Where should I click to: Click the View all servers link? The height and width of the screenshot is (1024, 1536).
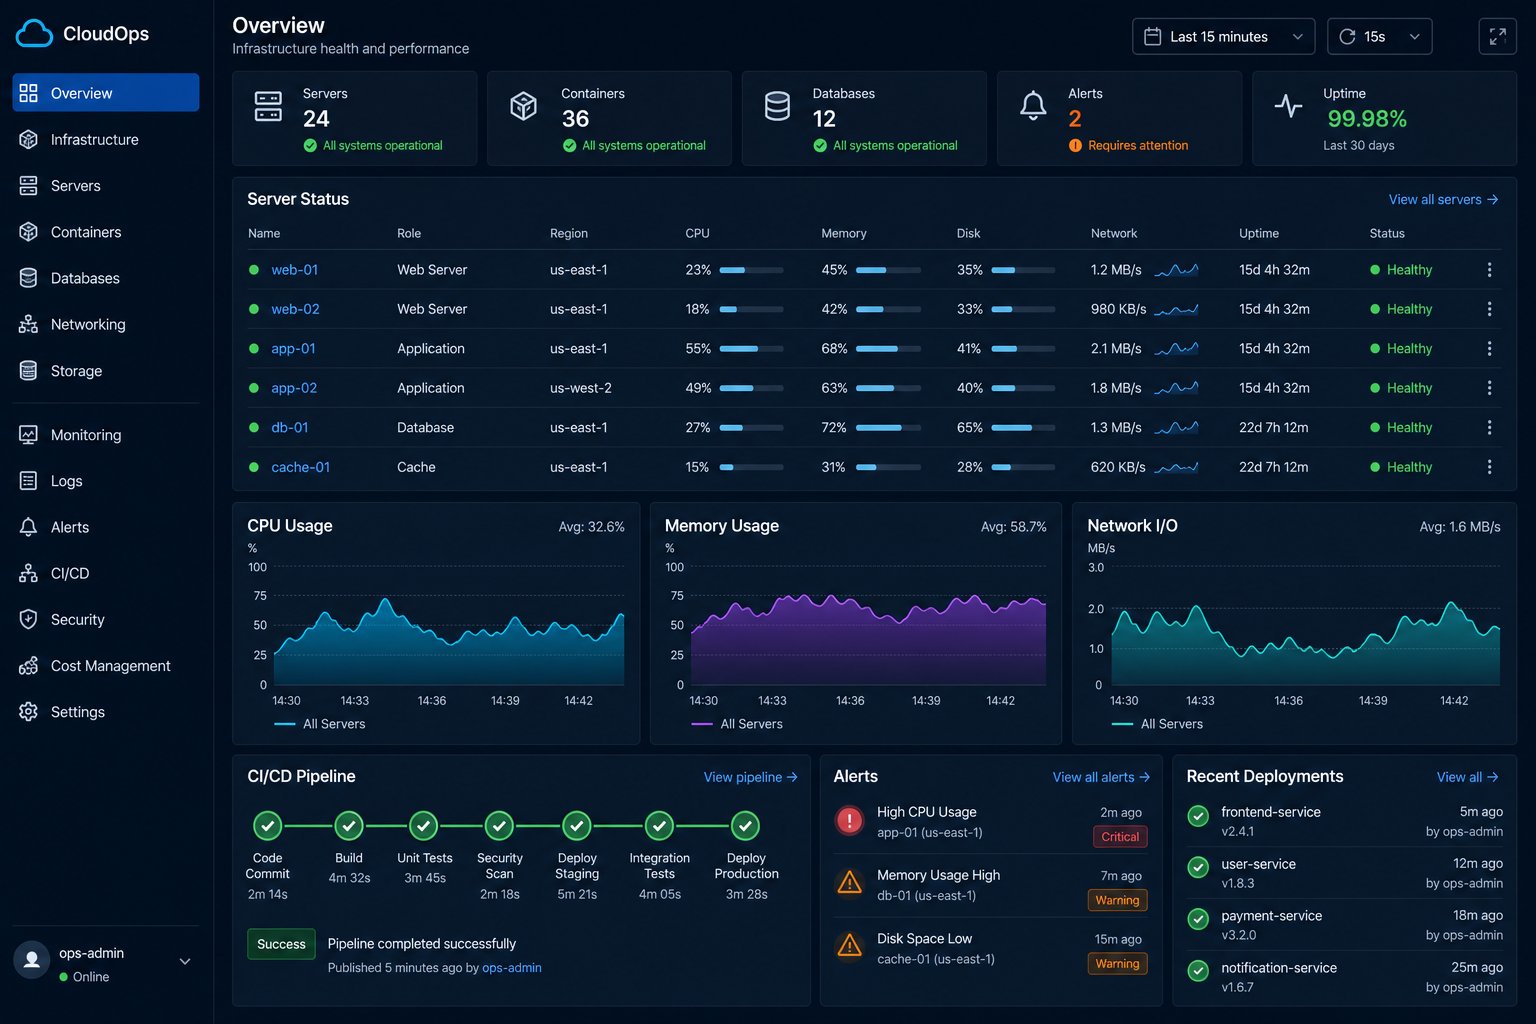tap(1443, 200)
